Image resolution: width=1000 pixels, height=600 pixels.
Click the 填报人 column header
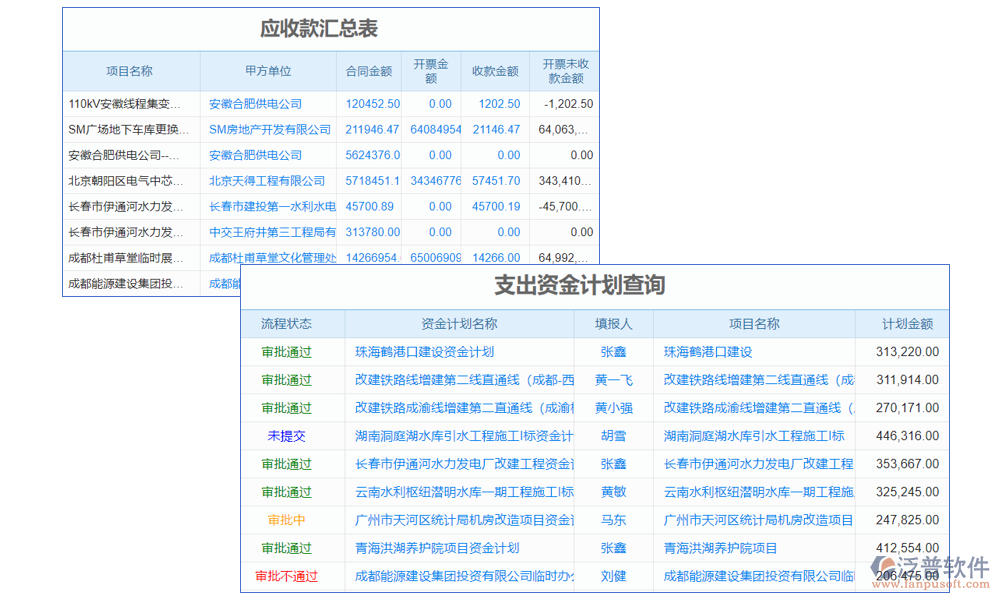613,323
